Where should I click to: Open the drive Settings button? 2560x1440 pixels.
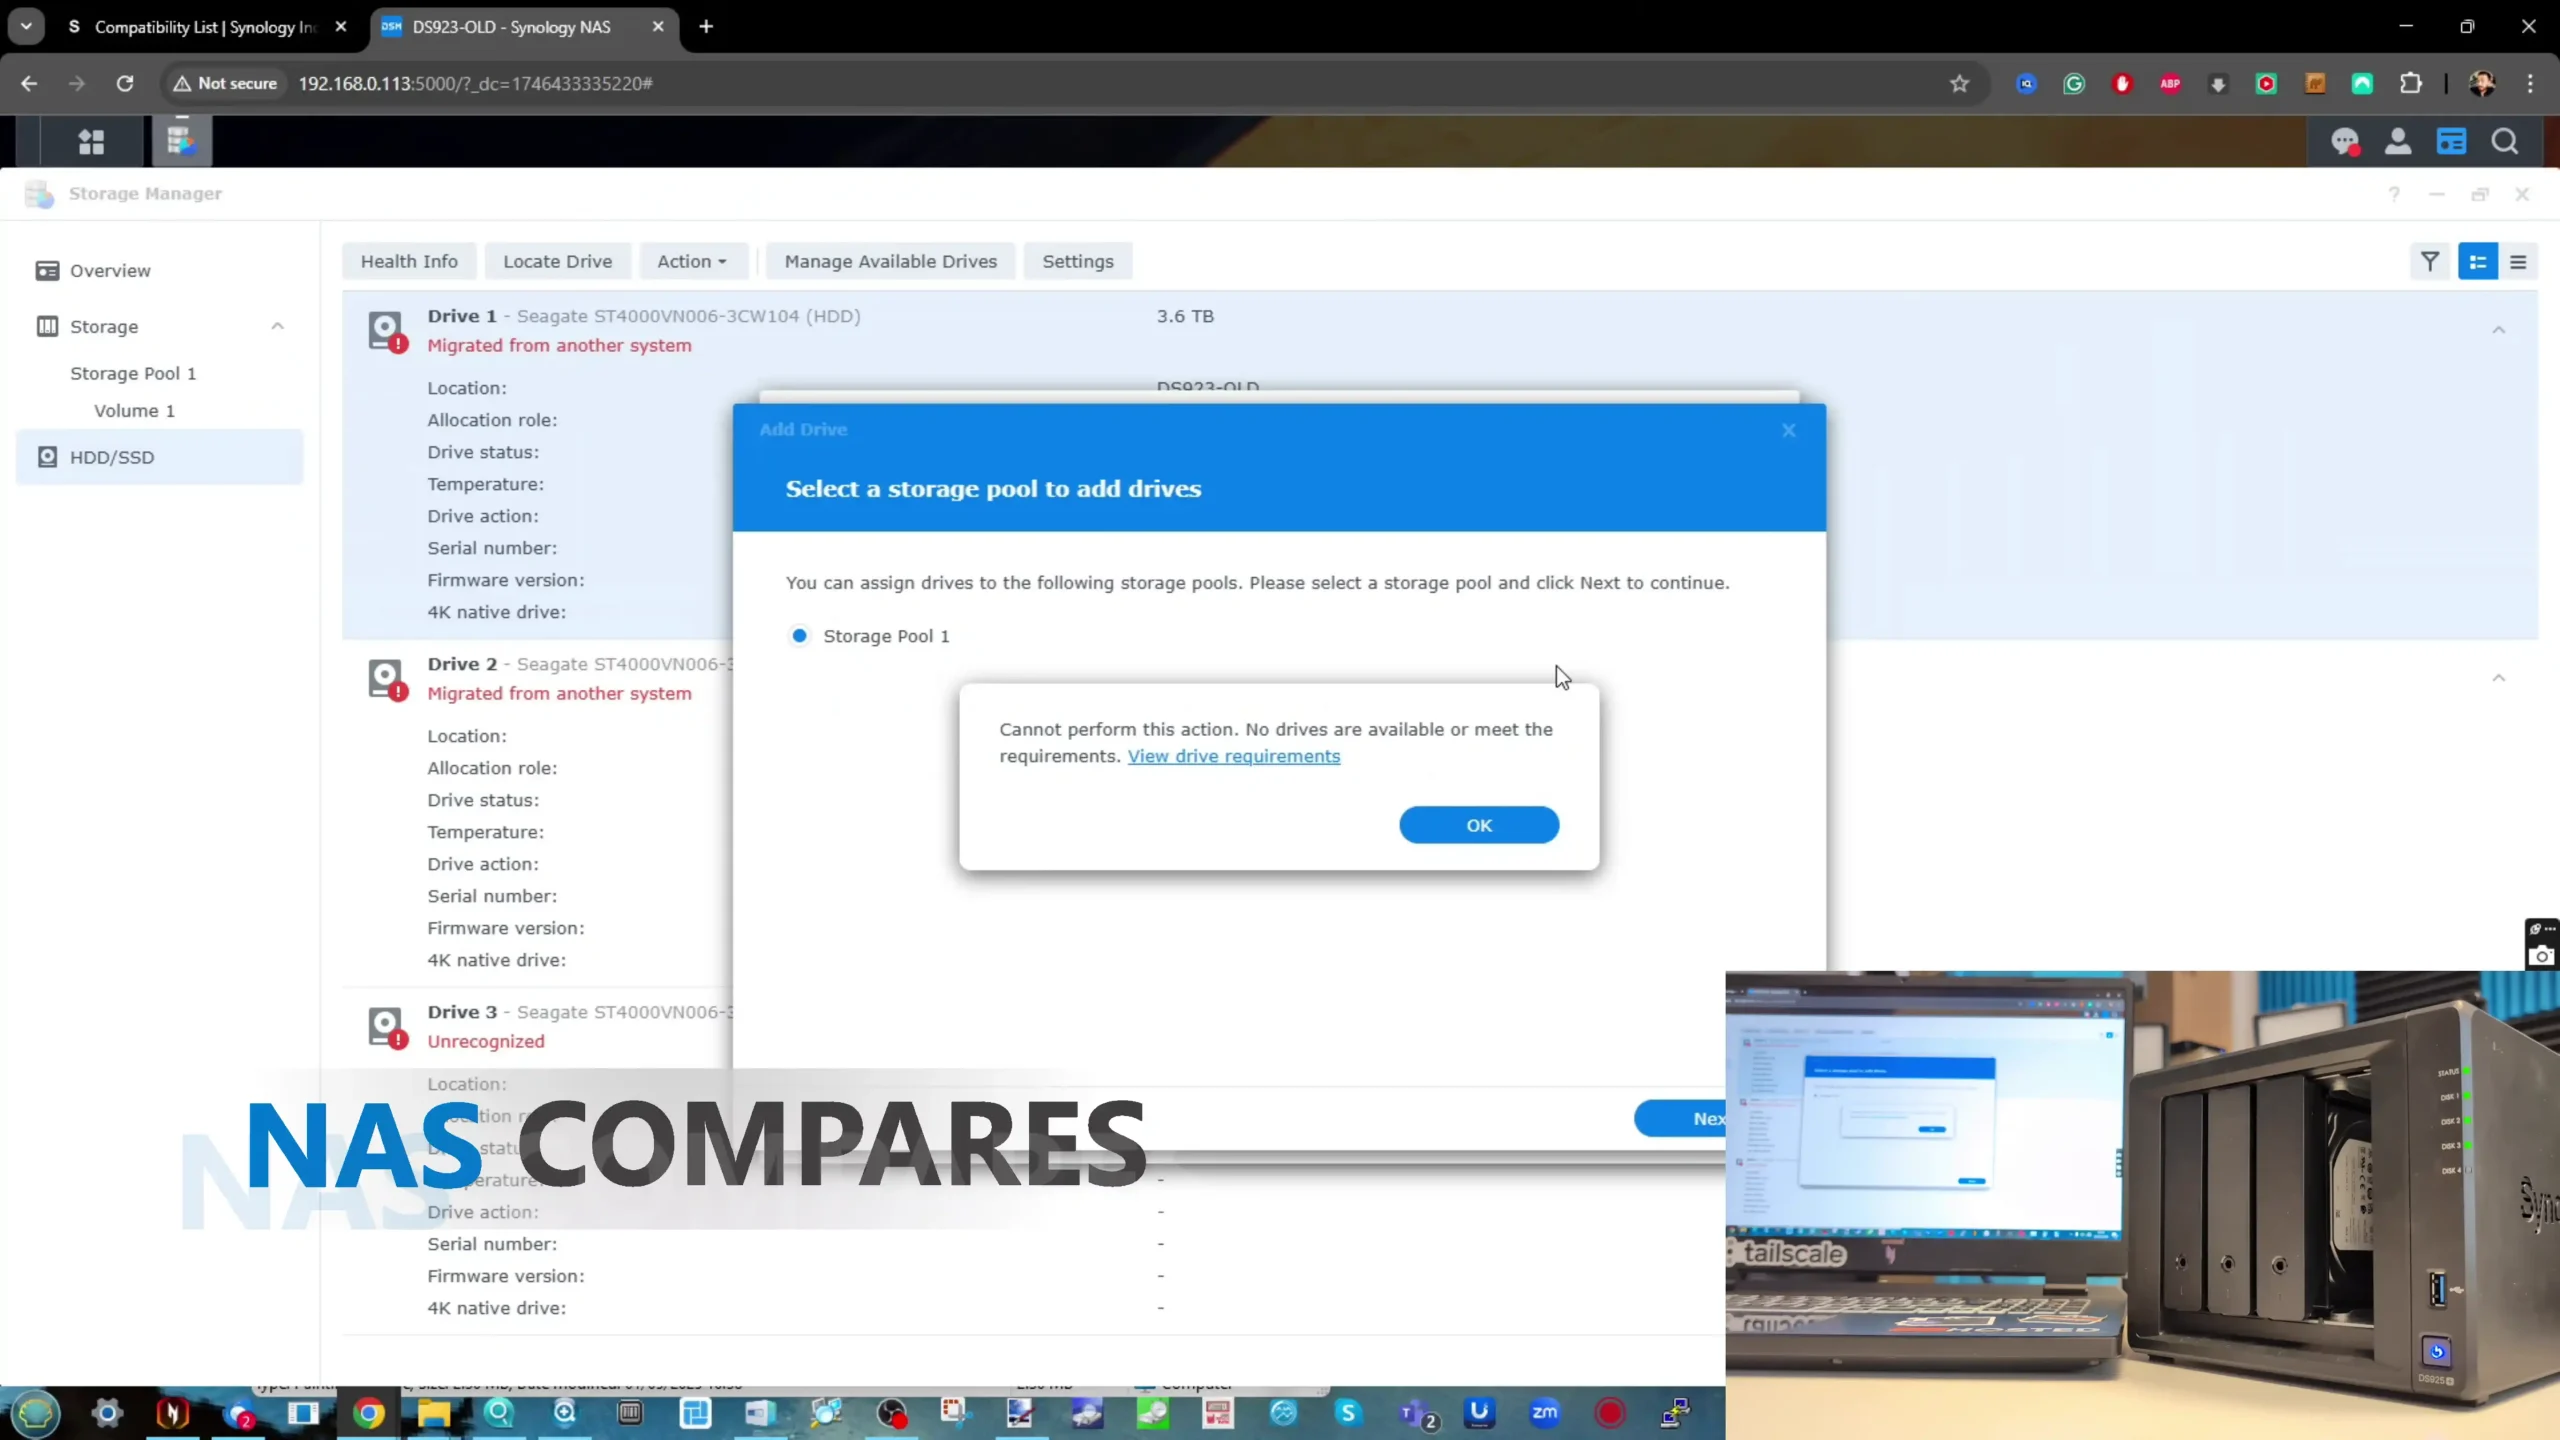[1077, 262]
